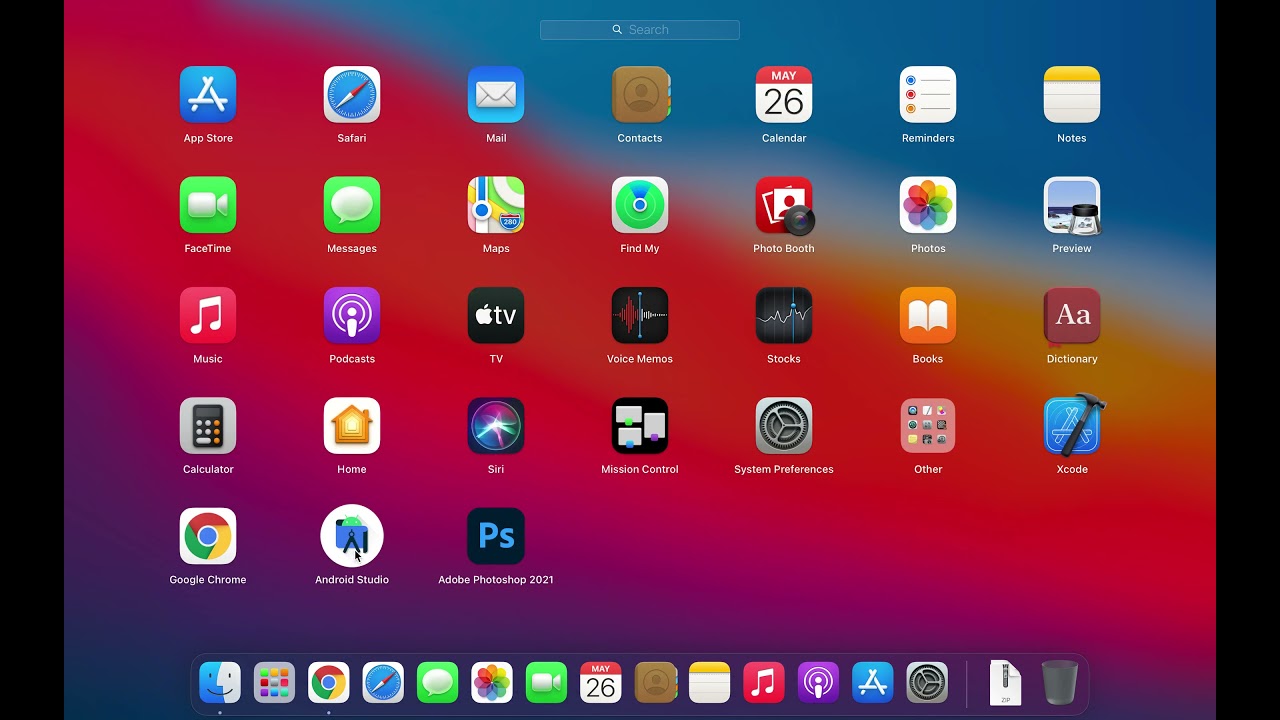Open Adobe Photoshop 2021
This screenshot has height=720, width=1280.
(x=496, y=536)
